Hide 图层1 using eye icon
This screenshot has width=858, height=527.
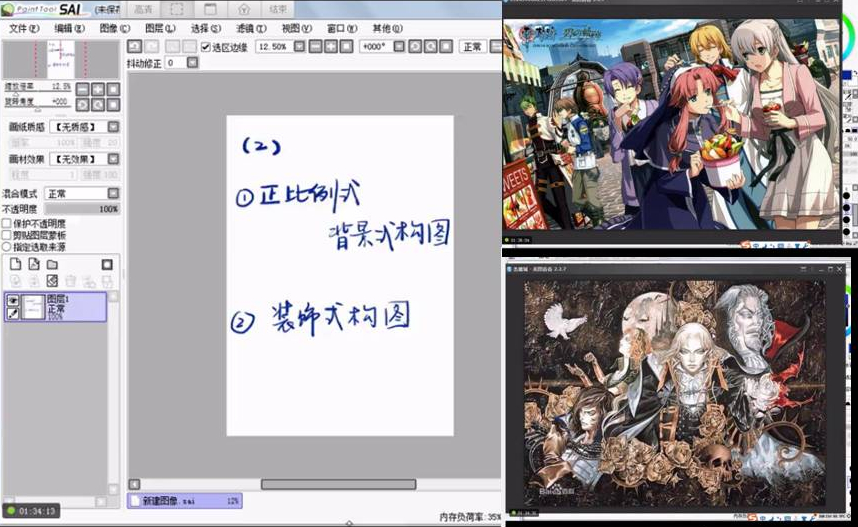coord(12,300)
